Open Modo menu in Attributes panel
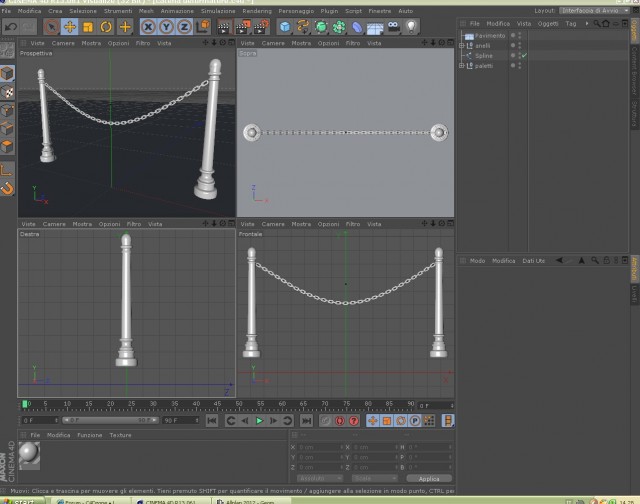 [477, 261]
